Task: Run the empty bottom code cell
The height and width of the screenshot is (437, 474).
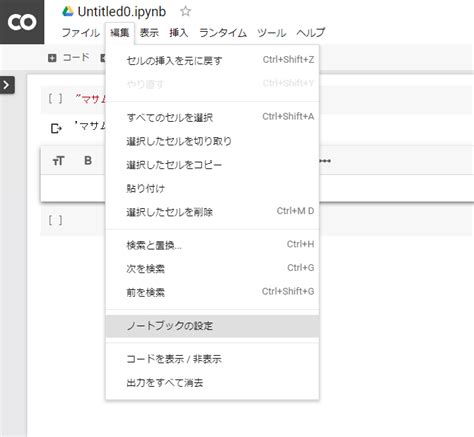Action: [x=55, y=220]
